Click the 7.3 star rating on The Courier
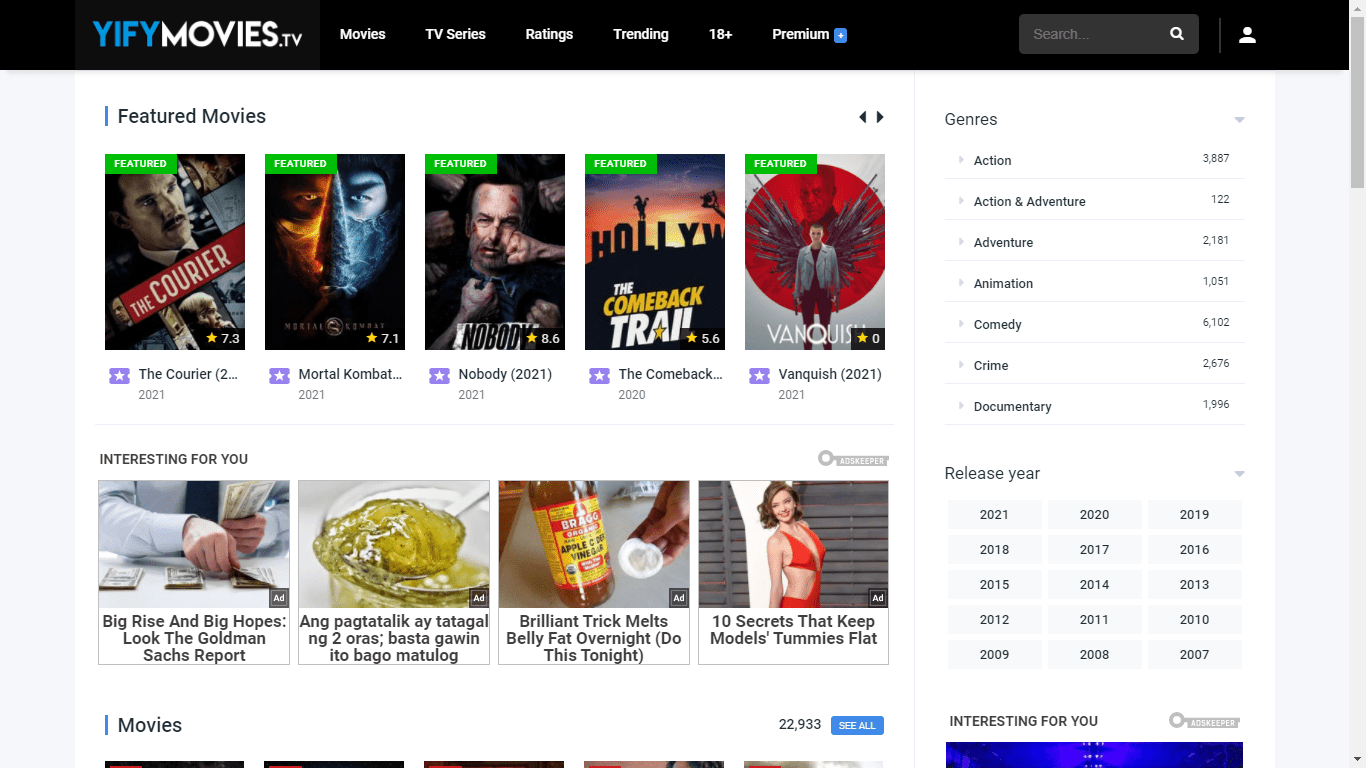 tap(223, 339)
